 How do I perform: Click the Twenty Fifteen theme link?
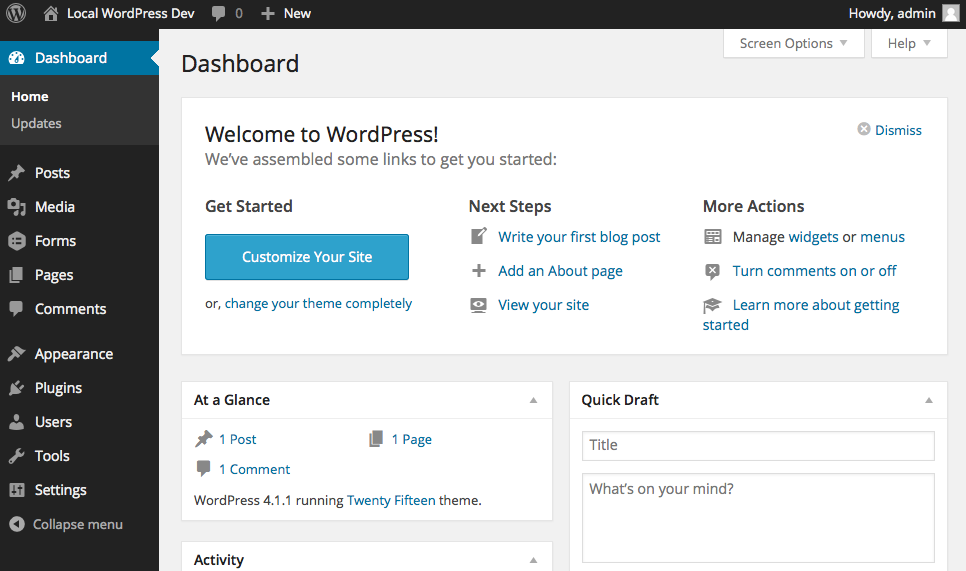tap(391, 500)
